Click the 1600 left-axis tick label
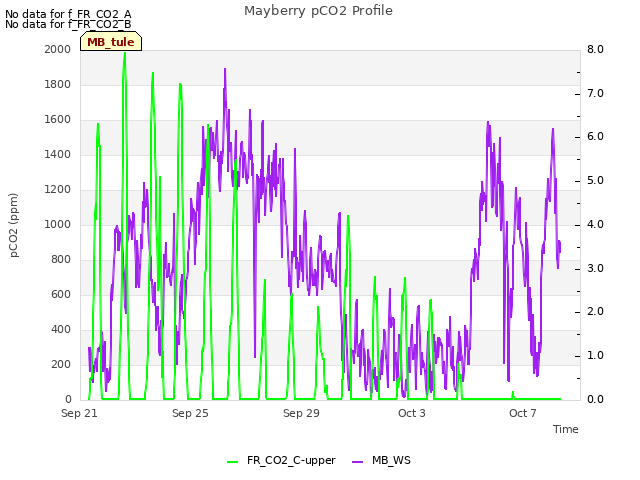Image resolution: width=640 pixels, height=480 pixels. coord(58,120)
